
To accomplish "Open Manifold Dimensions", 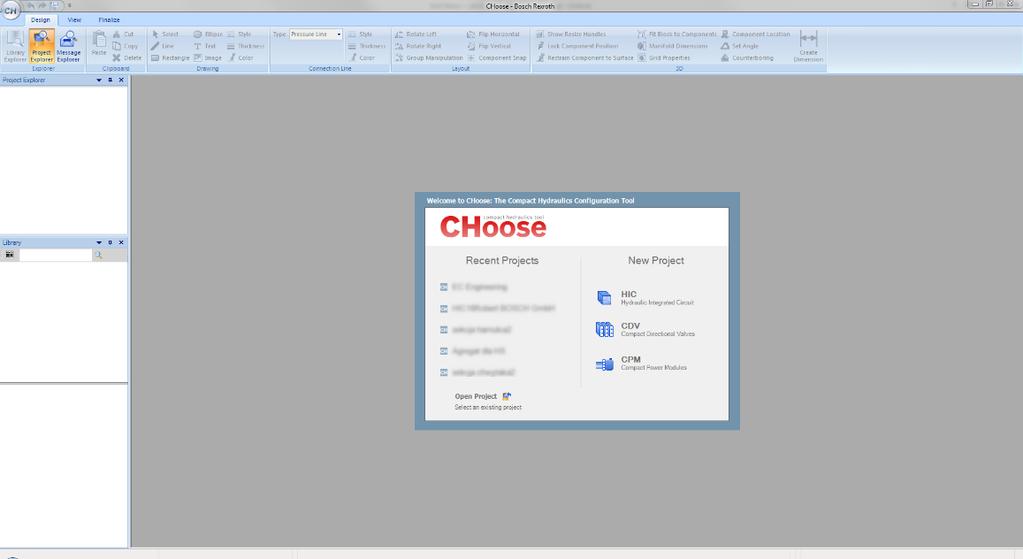I will click(x=673, y=46).
